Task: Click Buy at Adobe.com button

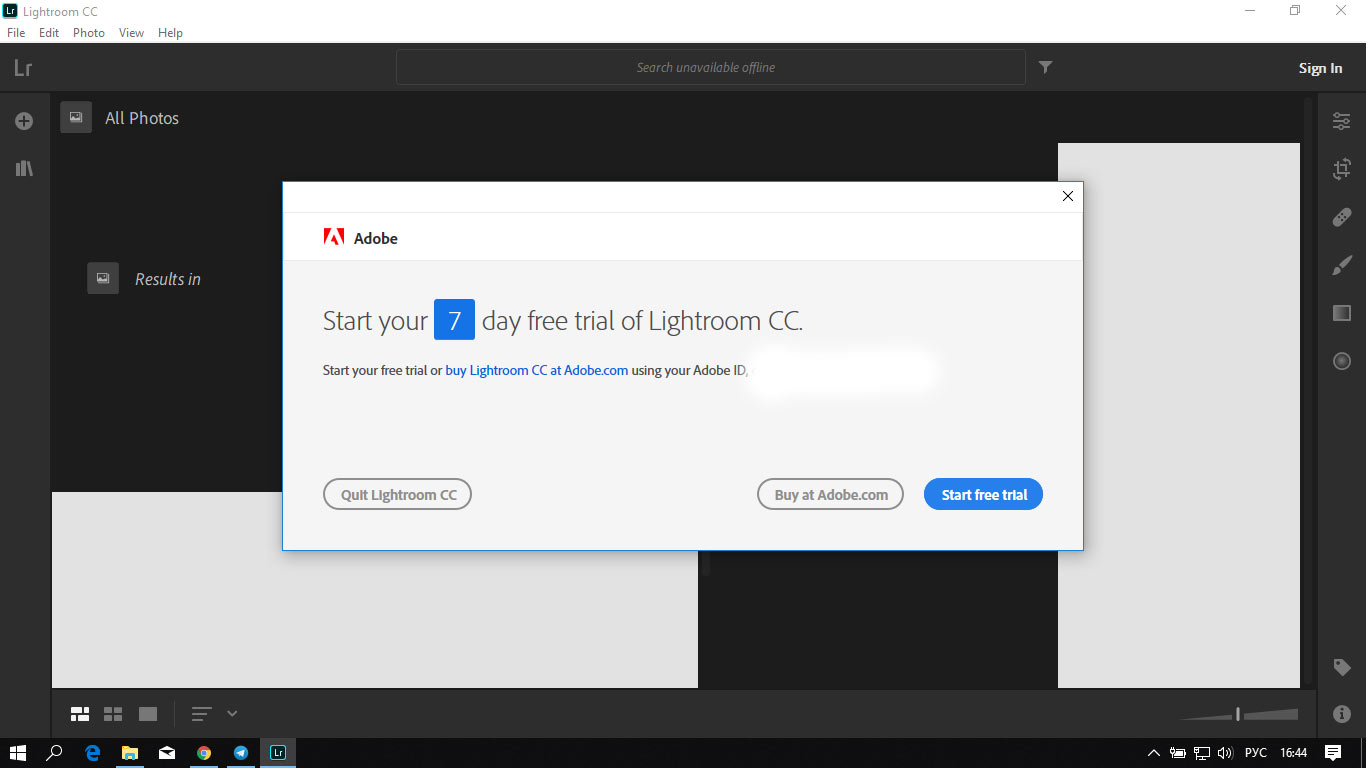Action: [x=830, y=495]
